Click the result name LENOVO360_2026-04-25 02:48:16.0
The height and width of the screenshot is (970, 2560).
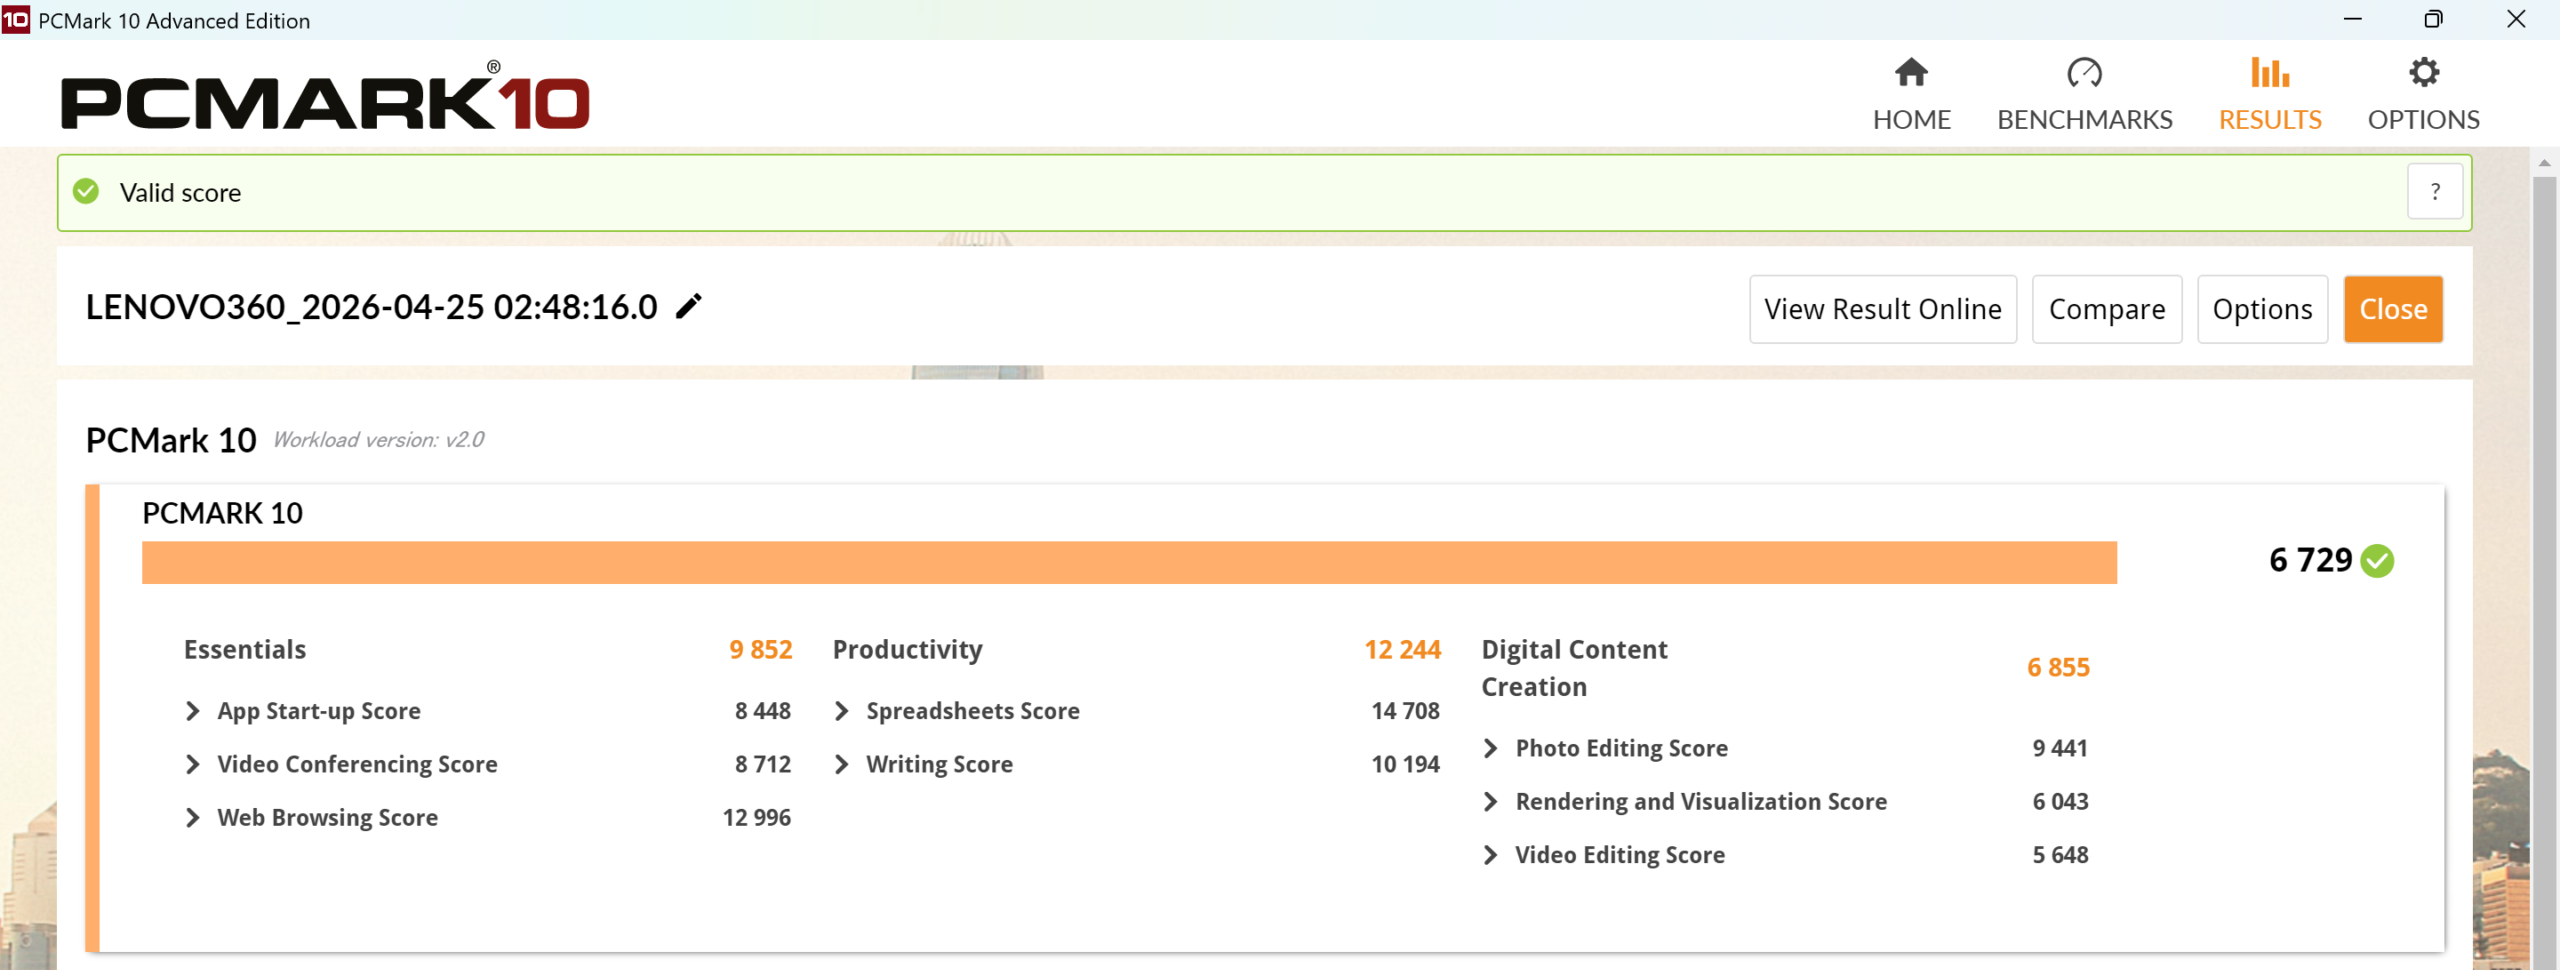pyautogui.click(x=372, y=307)
